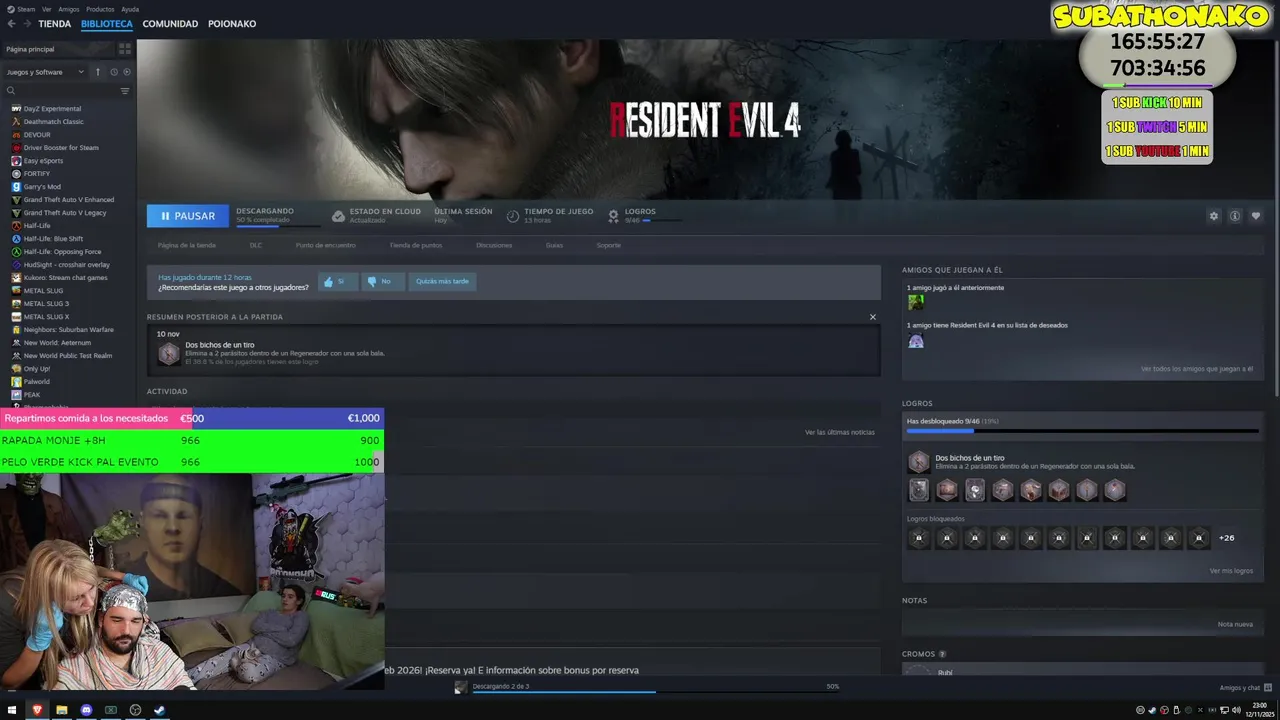The height and width of the screenshot is (720, 1280).
Task: Open Ver todos los amigos link
Action: (1197, 369)
